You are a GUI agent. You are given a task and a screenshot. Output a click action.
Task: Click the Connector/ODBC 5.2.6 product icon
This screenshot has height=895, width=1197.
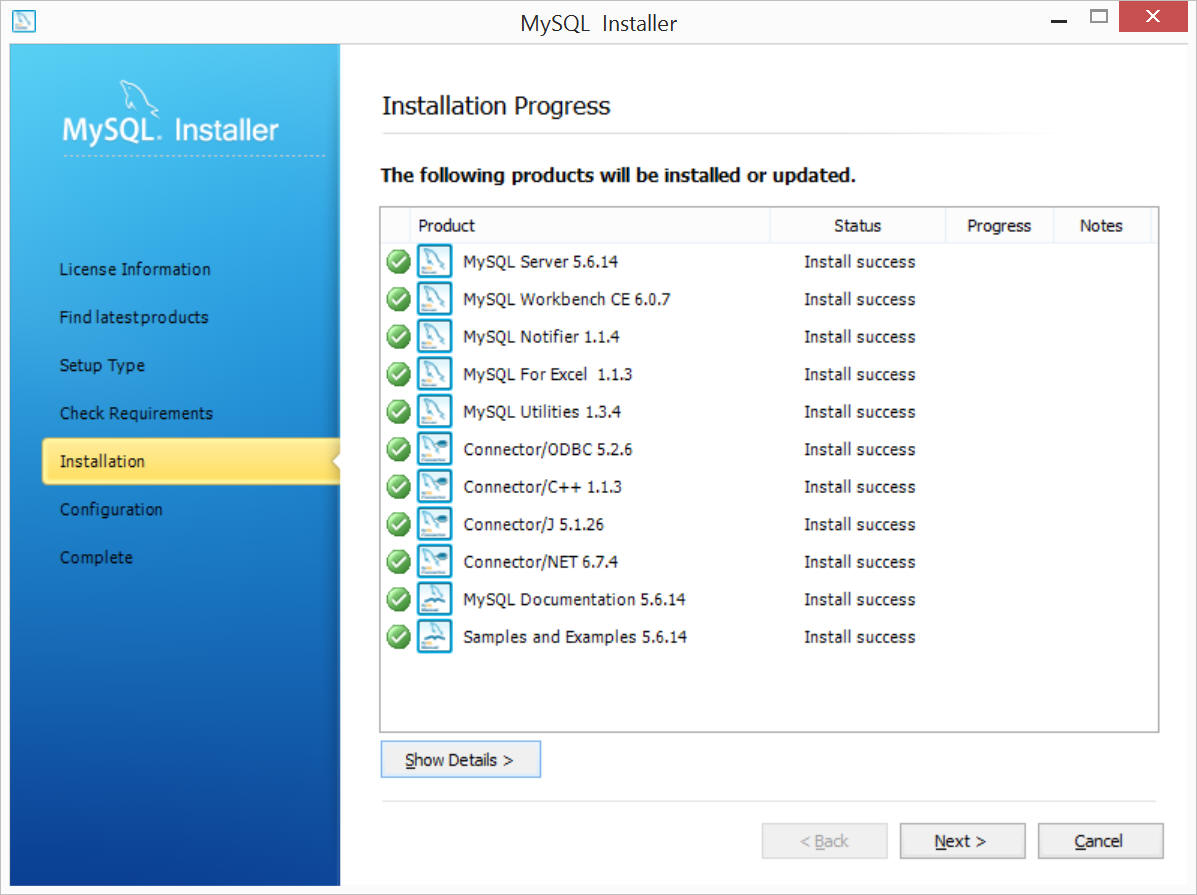(434, 449)
